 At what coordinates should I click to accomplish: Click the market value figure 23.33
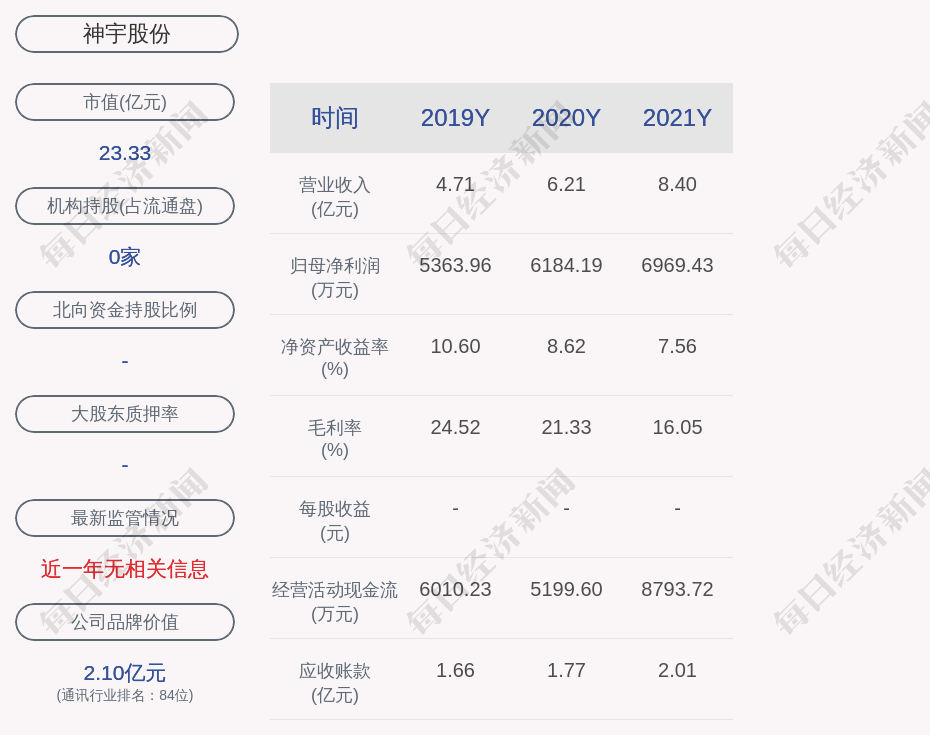tap(125, 153)
